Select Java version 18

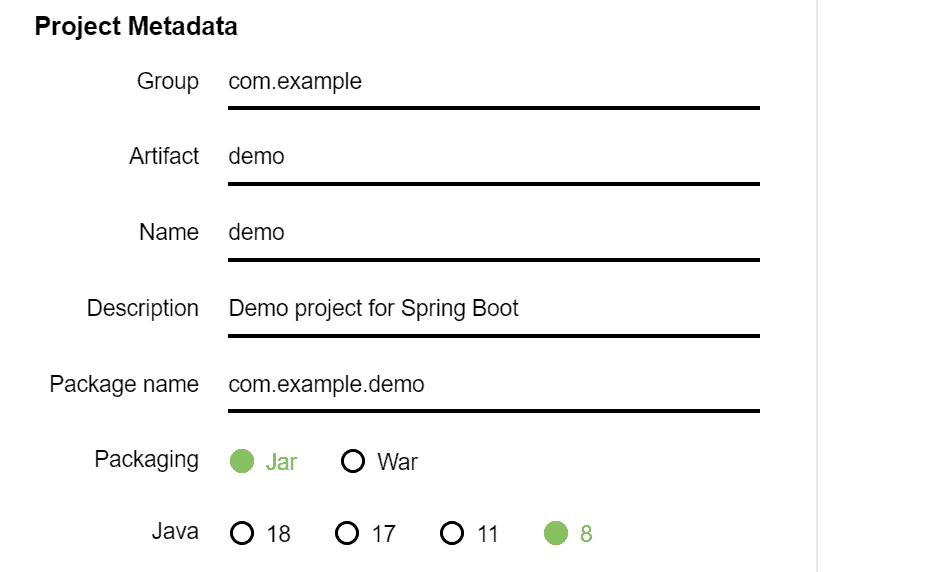[242, 533]
